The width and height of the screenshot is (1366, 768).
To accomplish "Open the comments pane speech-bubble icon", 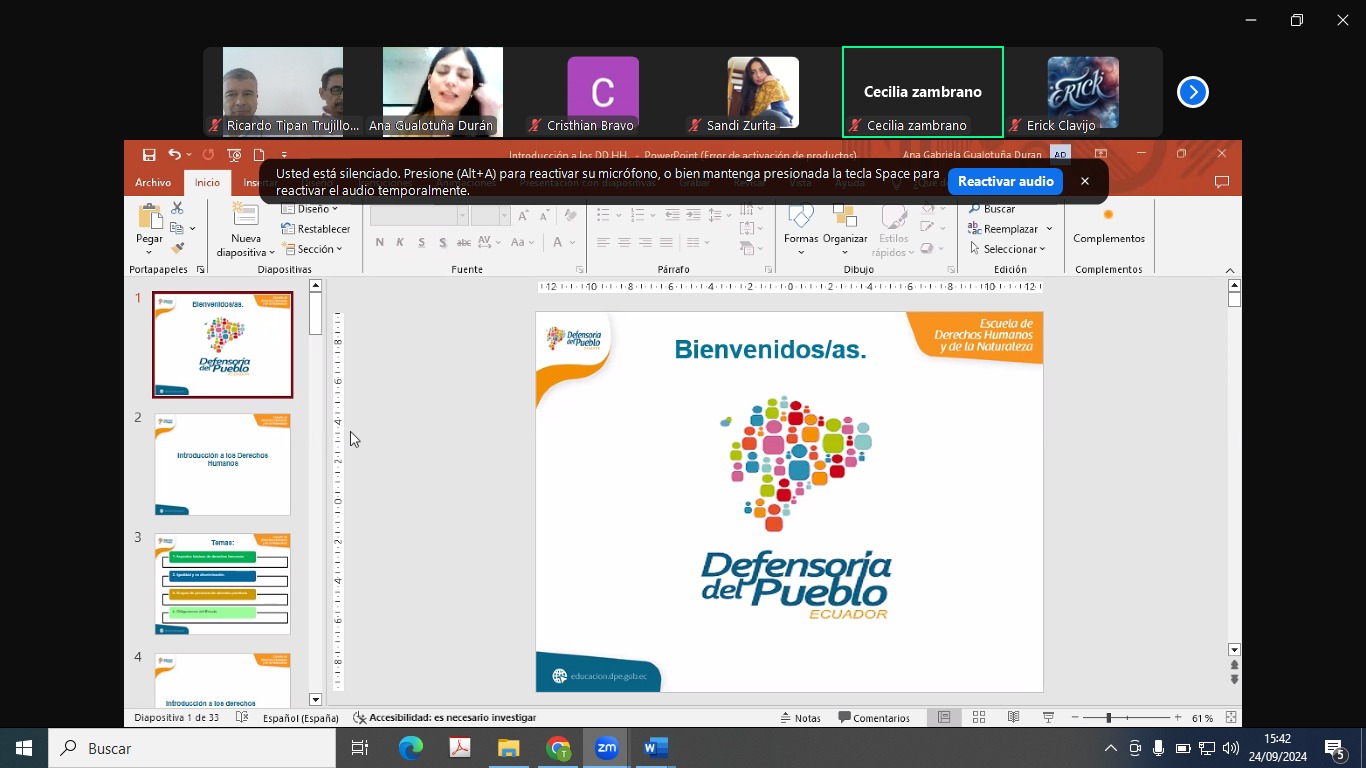I will pos(1221,182).
